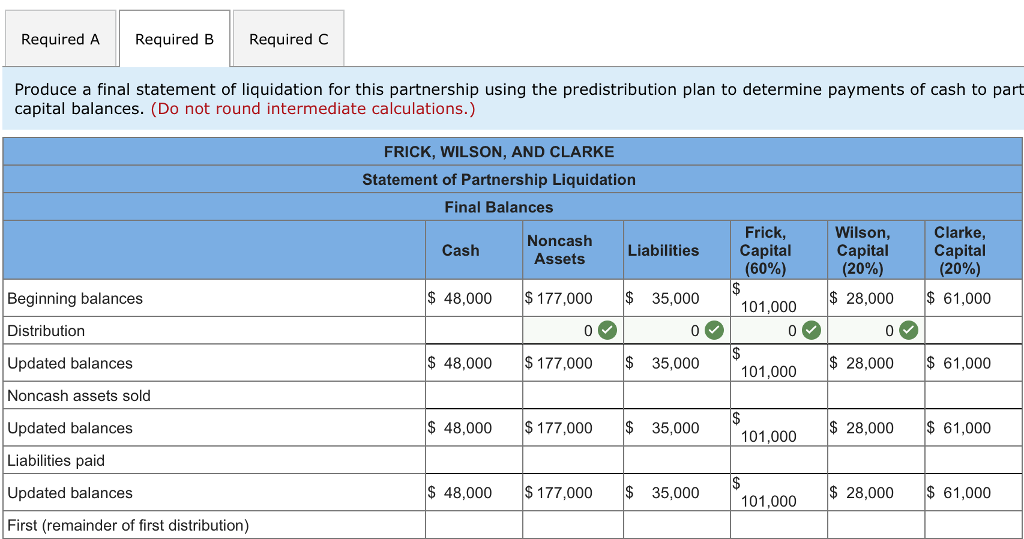Select the Required B tab
Screen dimensions: 1024x539
(174, 39)
